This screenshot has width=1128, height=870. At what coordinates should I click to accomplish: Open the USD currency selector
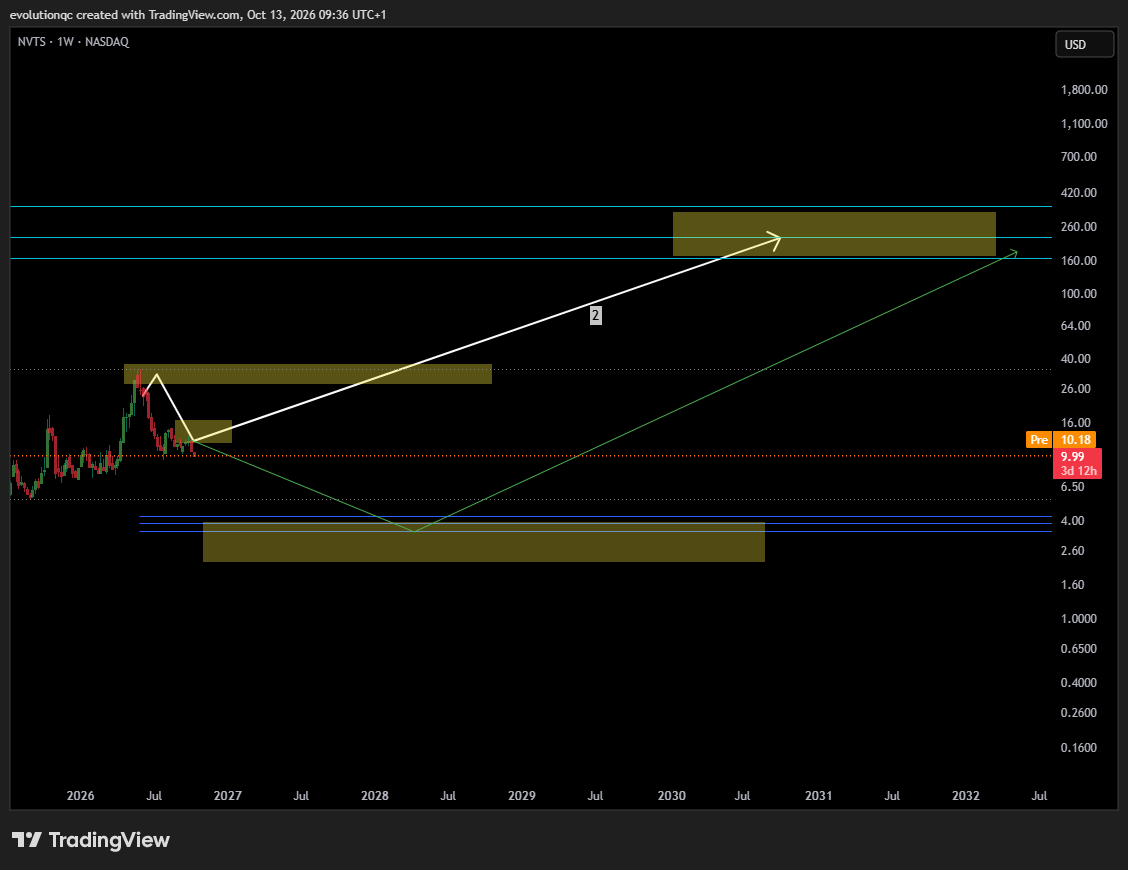tap(1084, 45)
